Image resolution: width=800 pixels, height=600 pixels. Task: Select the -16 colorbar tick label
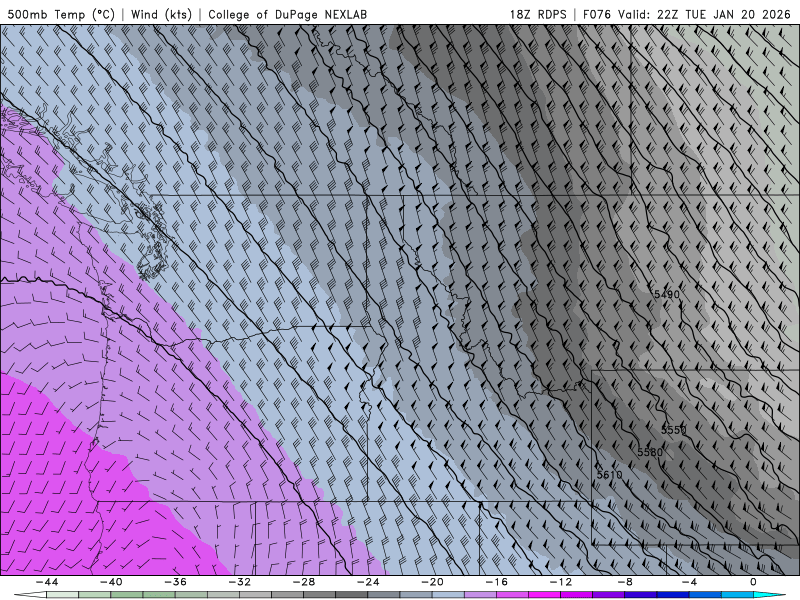point(496,582)
